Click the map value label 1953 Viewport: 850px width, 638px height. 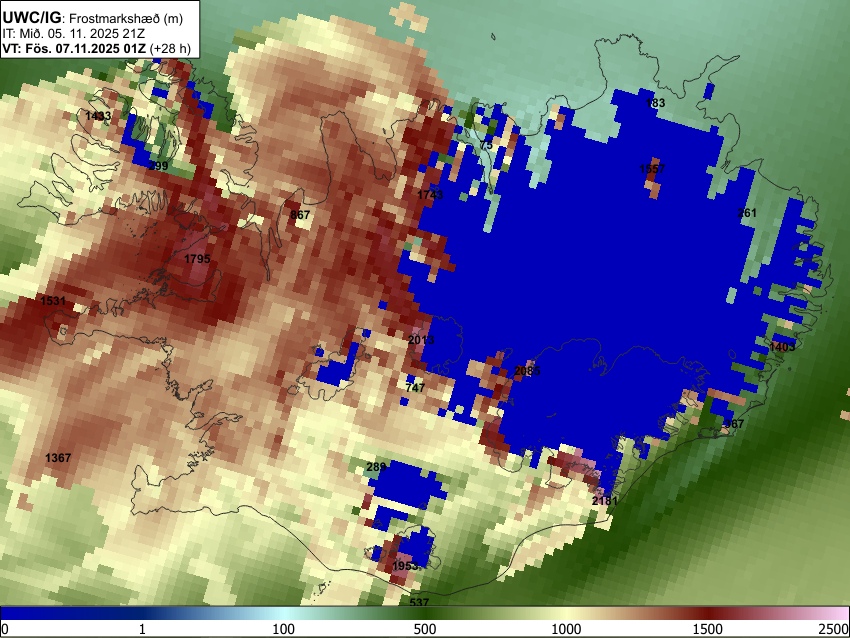405,565
